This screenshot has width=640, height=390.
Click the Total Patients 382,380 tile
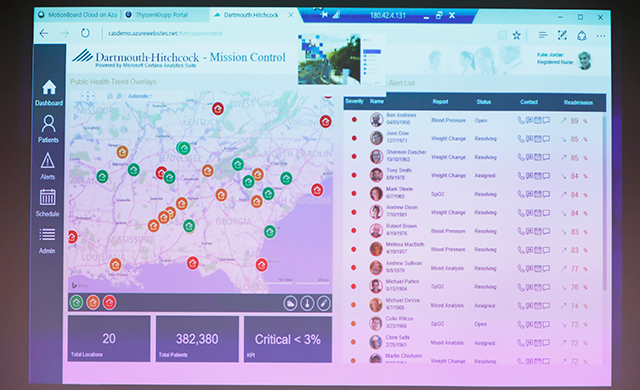click(197, 339)
